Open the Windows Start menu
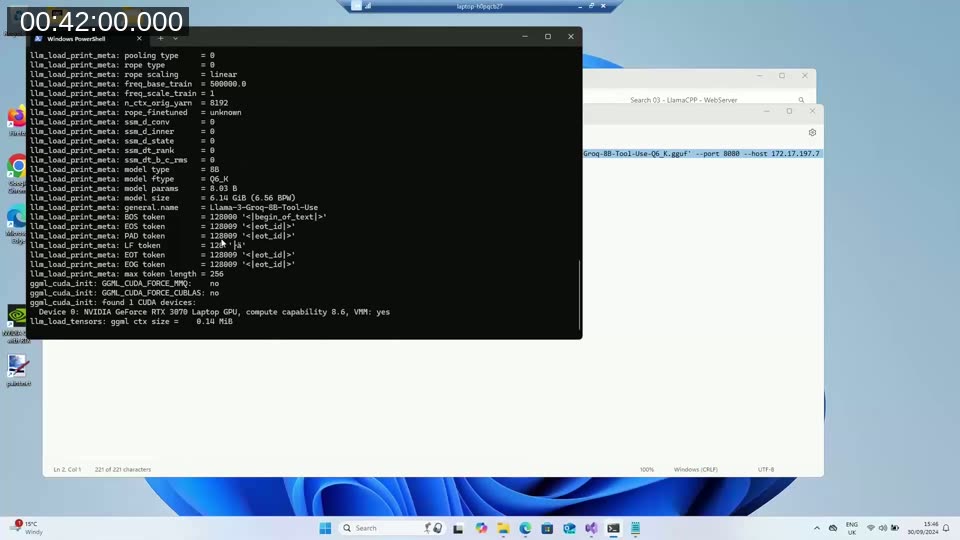The height and width of the screenshot is (540, 960). (325, 528)
